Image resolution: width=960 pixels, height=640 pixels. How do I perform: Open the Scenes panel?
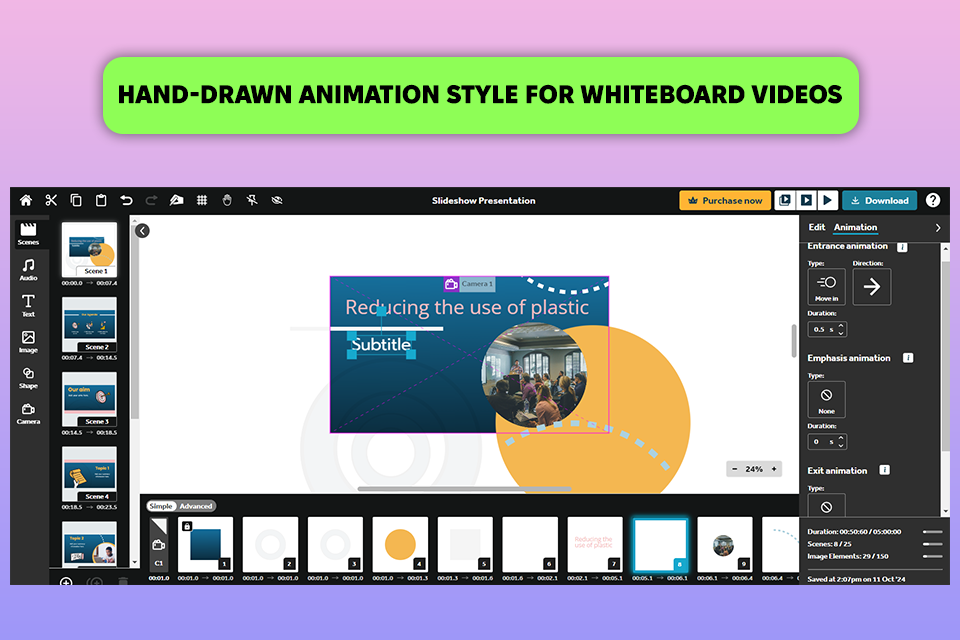(x=28, y=234)
